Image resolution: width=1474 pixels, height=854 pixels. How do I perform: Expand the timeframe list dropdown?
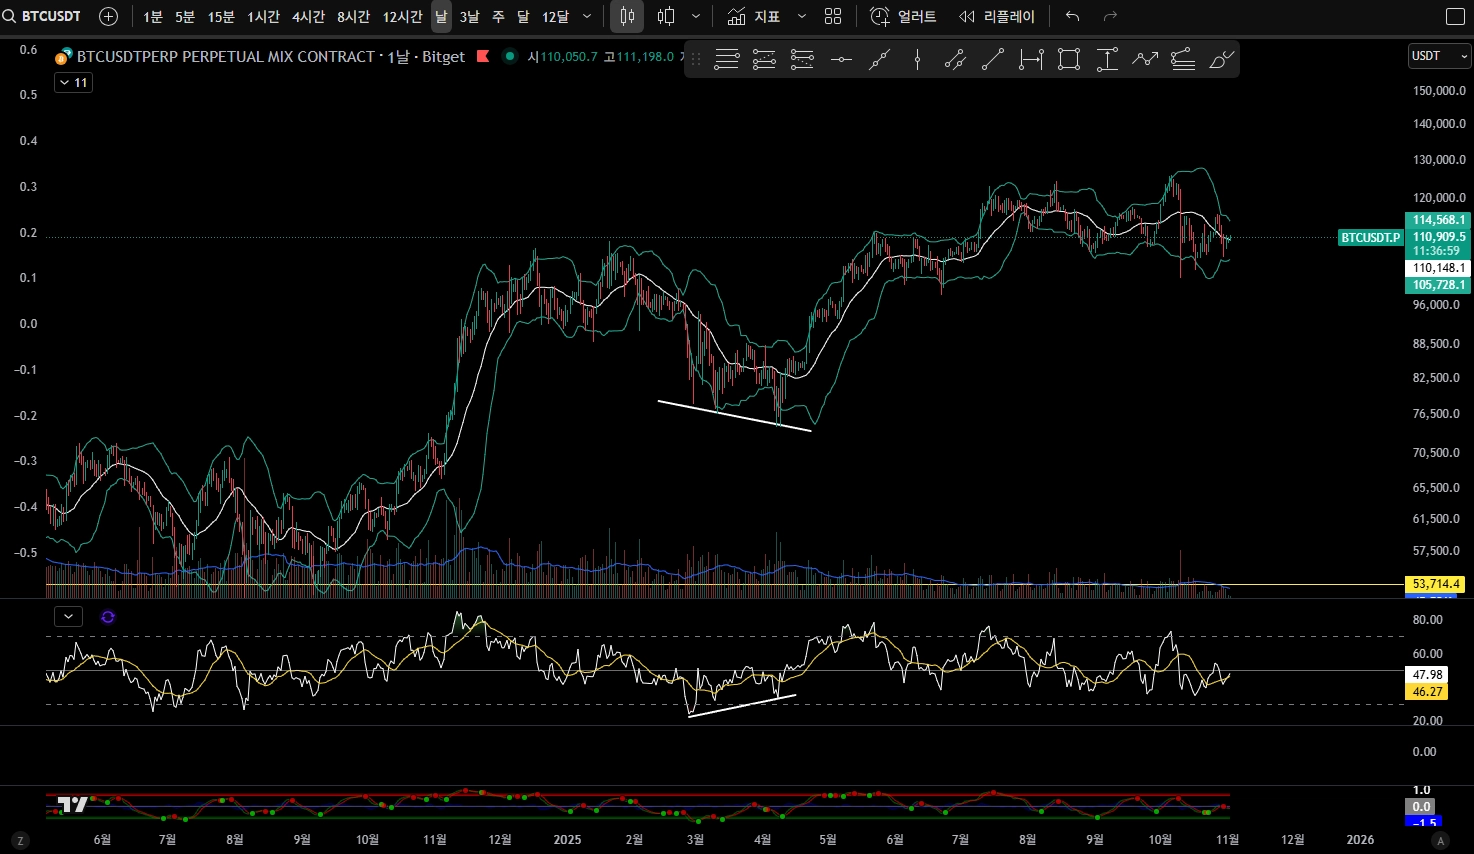coord(587,16)
